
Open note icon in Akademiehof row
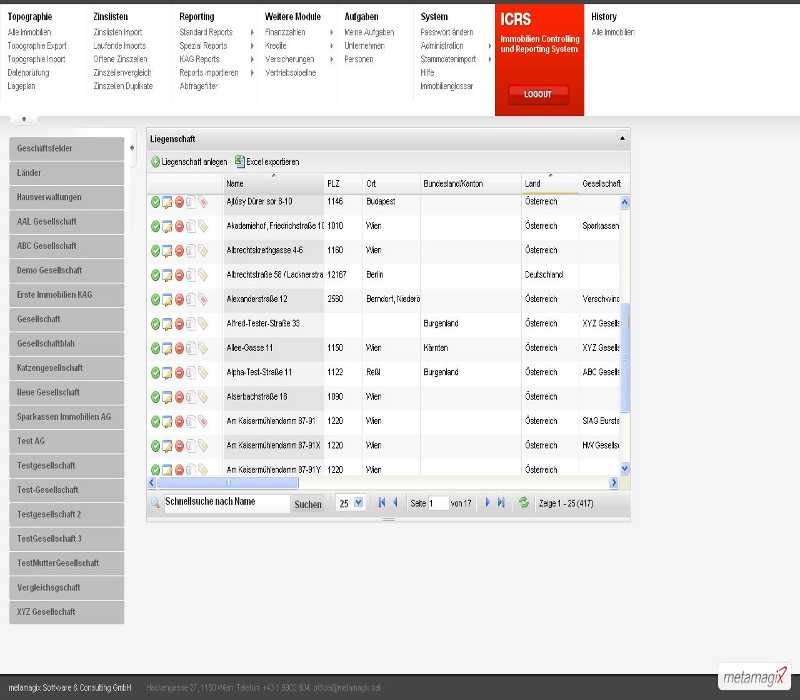(167, 227)
